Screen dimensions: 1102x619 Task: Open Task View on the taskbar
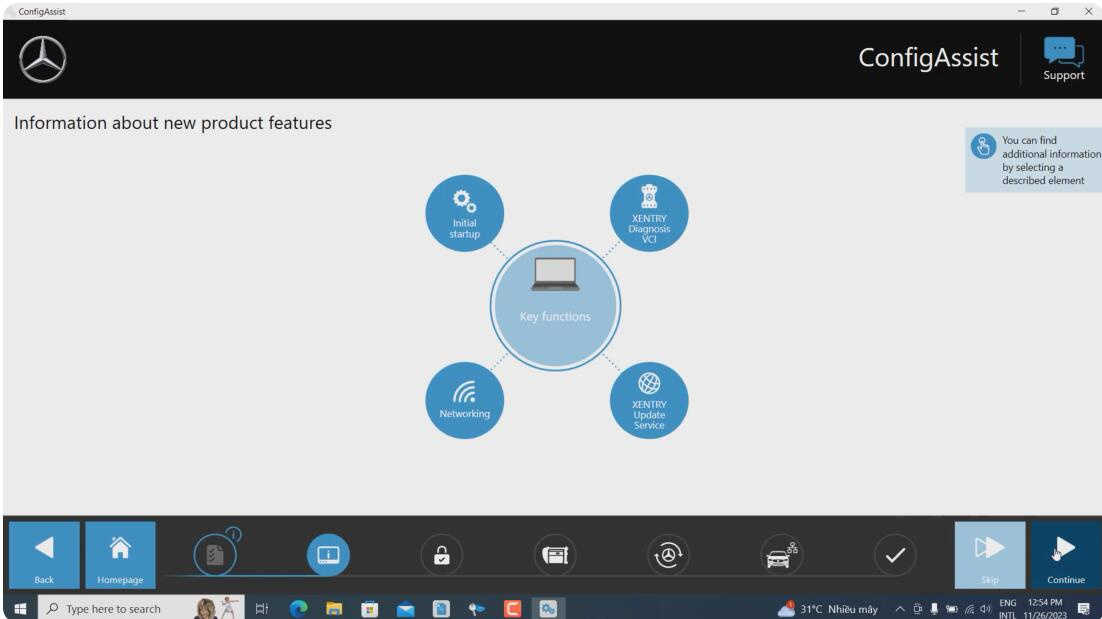point(261,608)
